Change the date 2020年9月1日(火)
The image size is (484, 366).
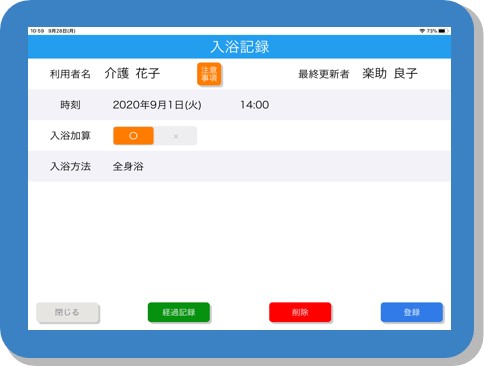tap(157, 105)
